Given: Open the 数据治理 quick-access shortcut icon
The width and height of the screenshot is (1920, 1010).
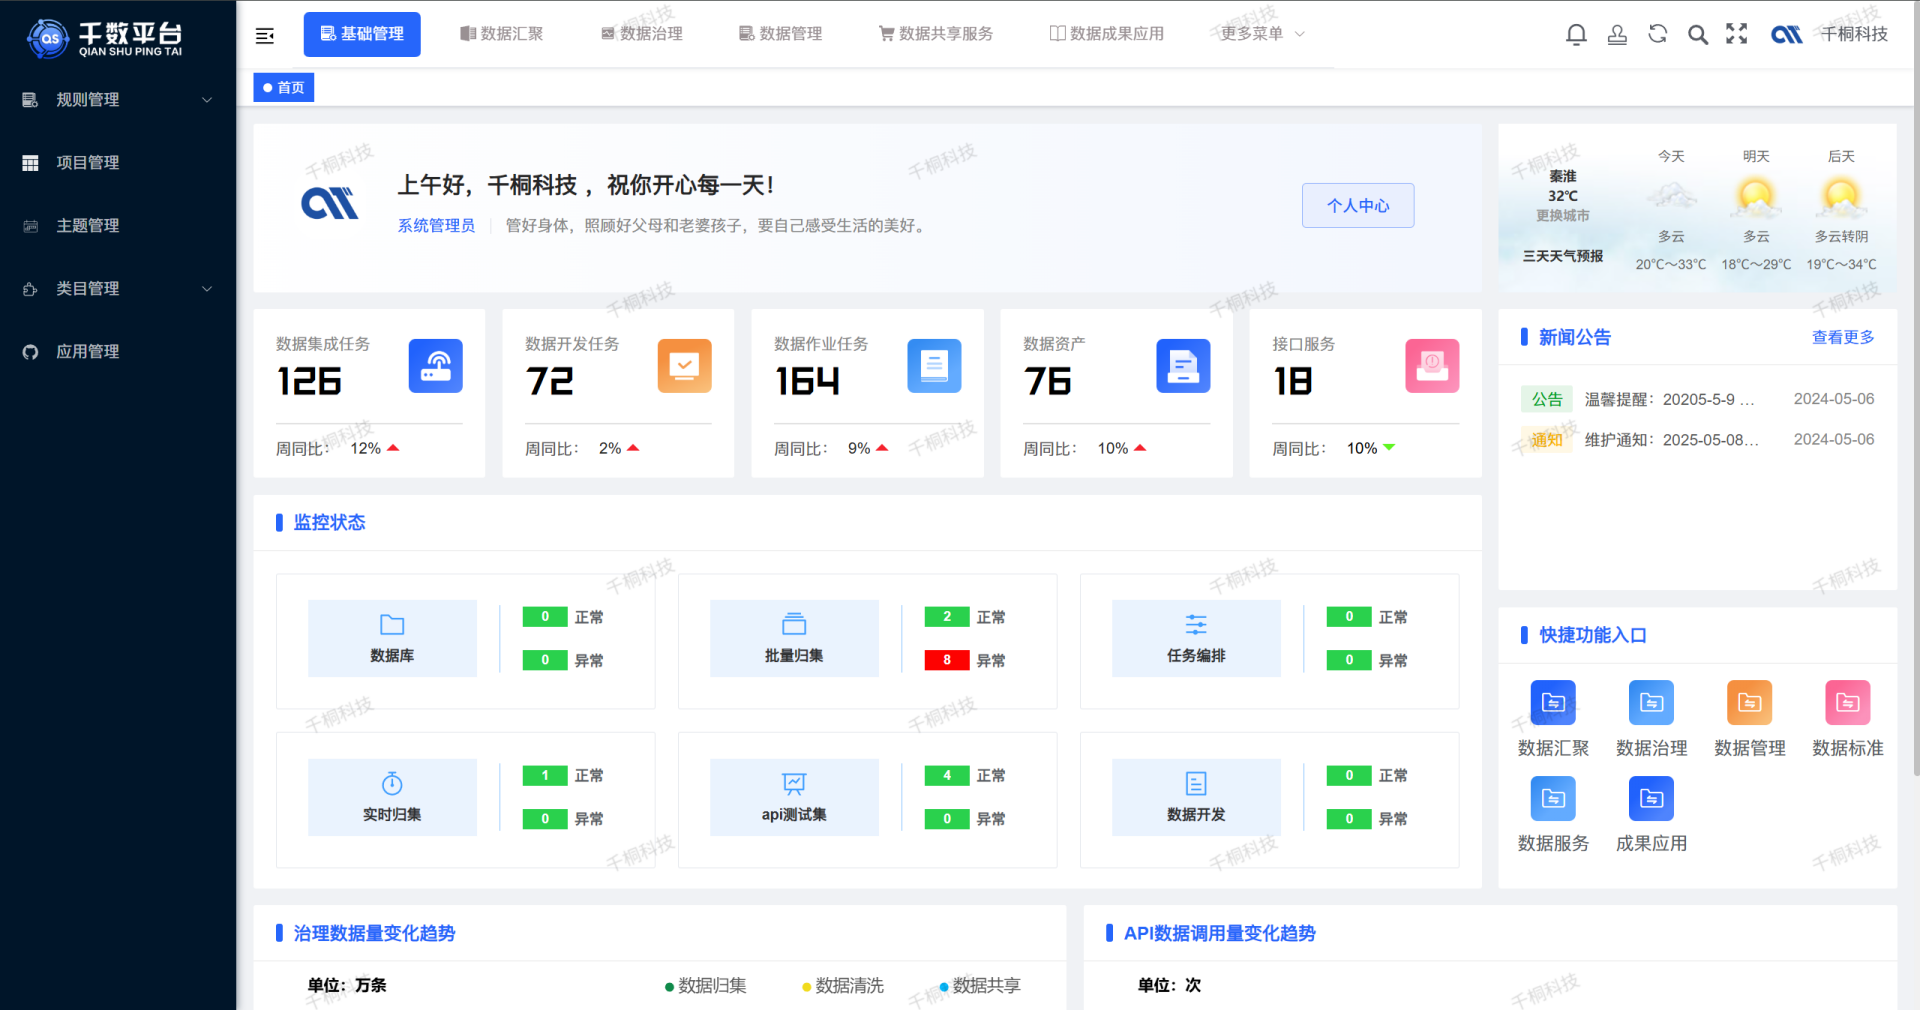Looking at the screenshot, I should coord(1651,703).
